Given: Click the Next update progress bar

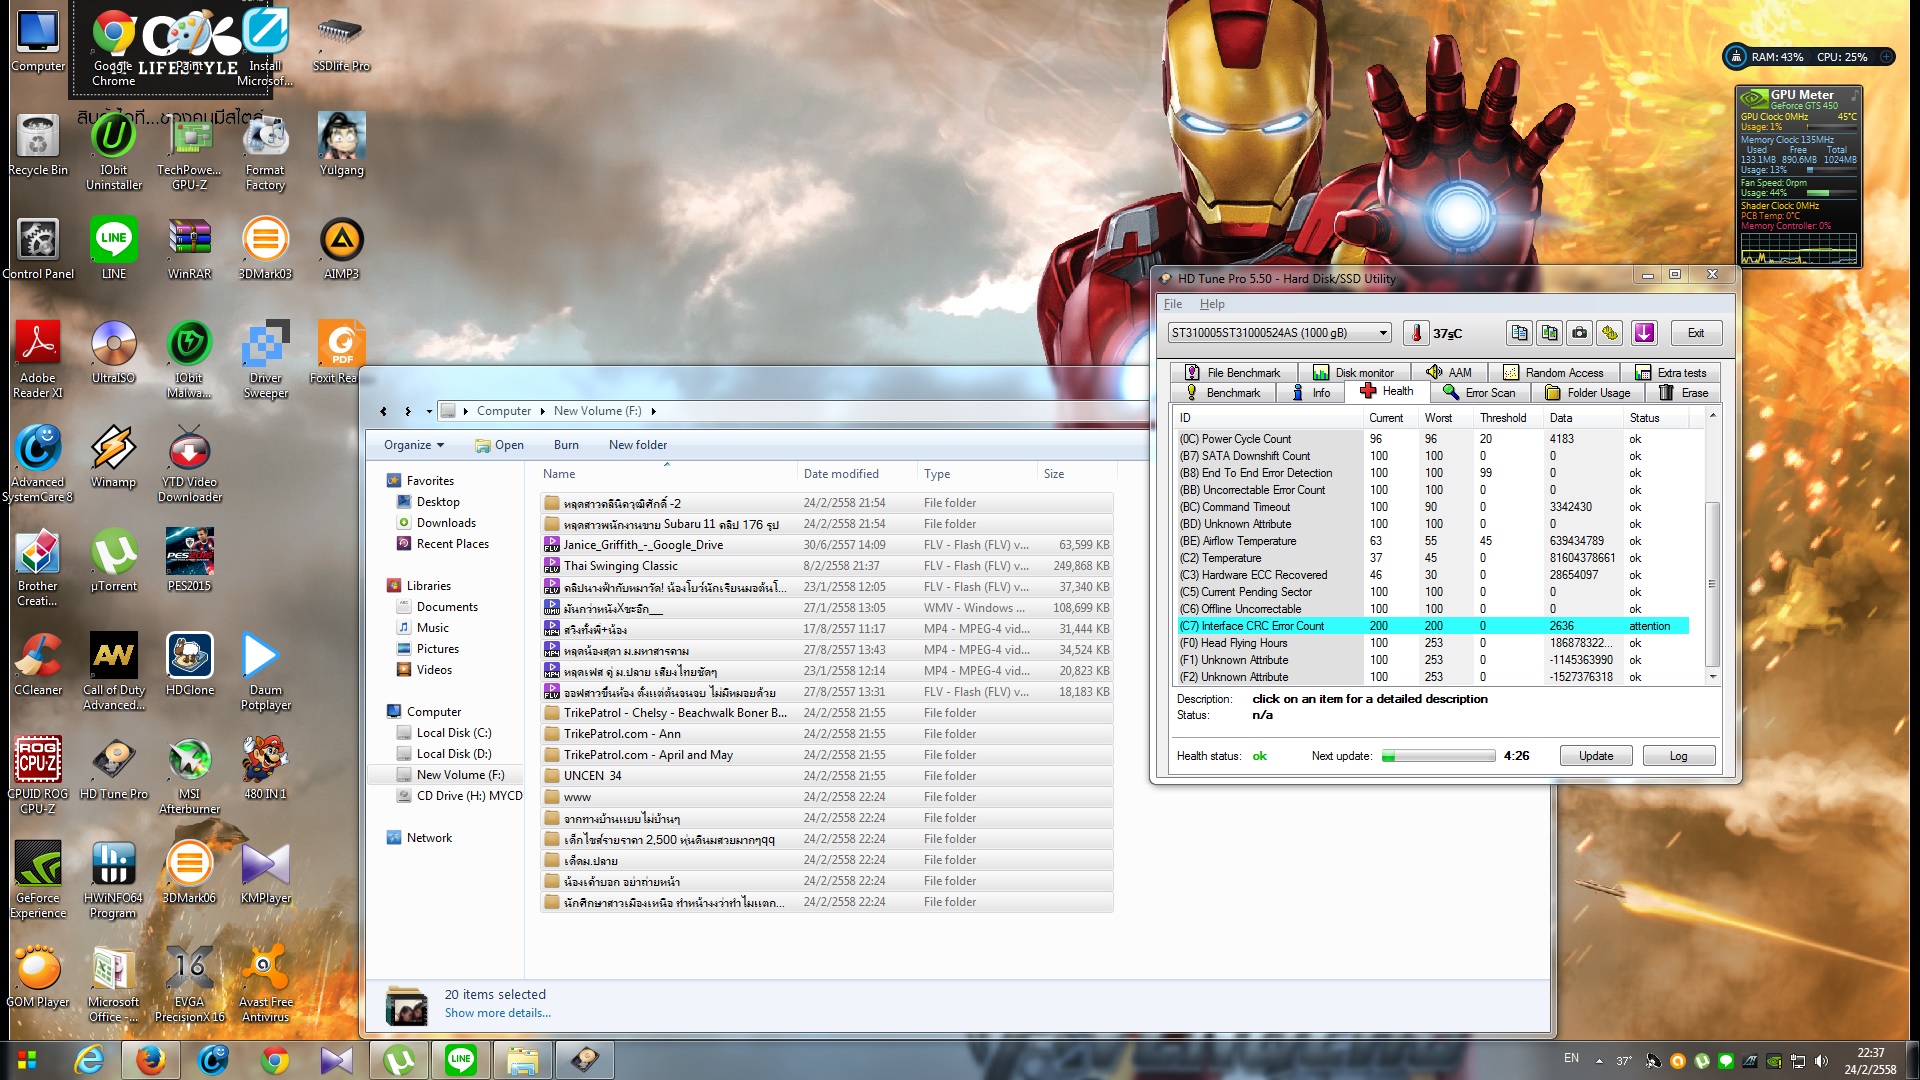Looking at the screenshot, I should (1438, 756).
